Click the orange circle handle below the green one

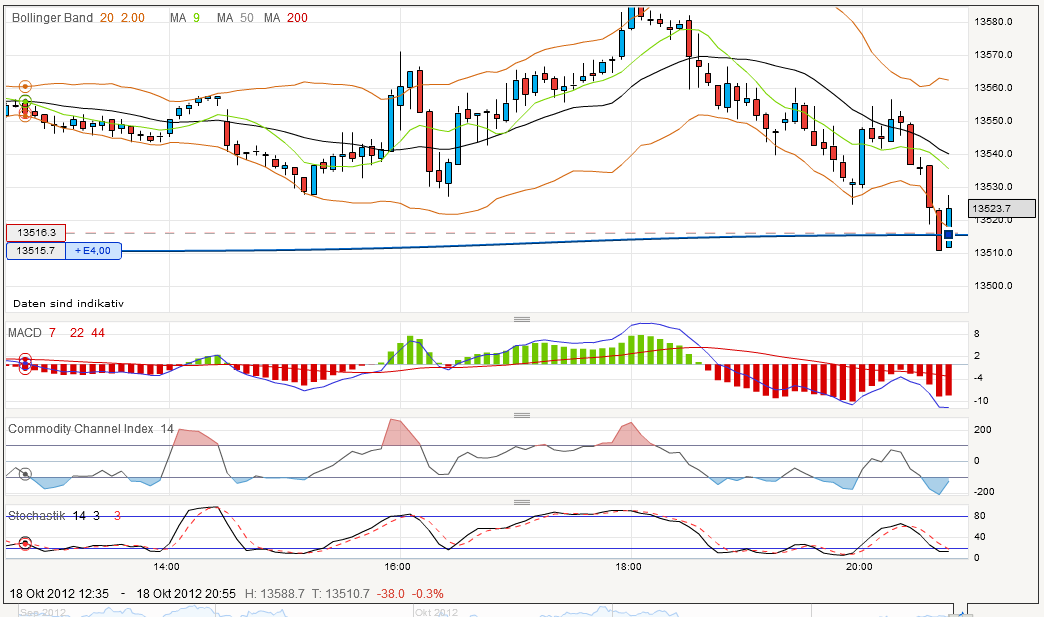pyautogui.click(x=25, y=113)
